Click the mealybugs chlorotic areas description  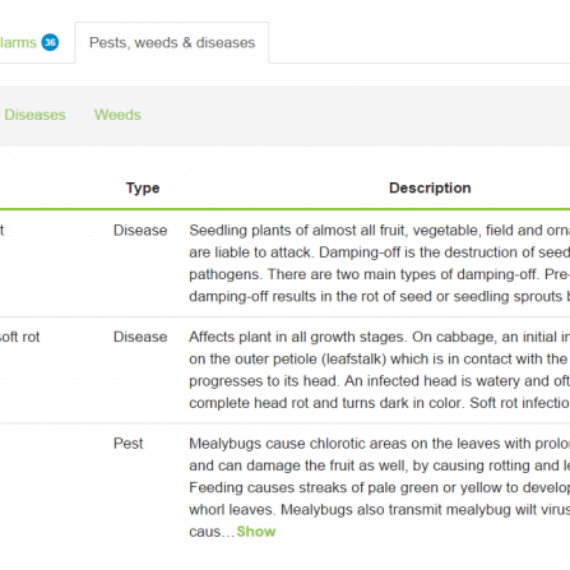379,476
